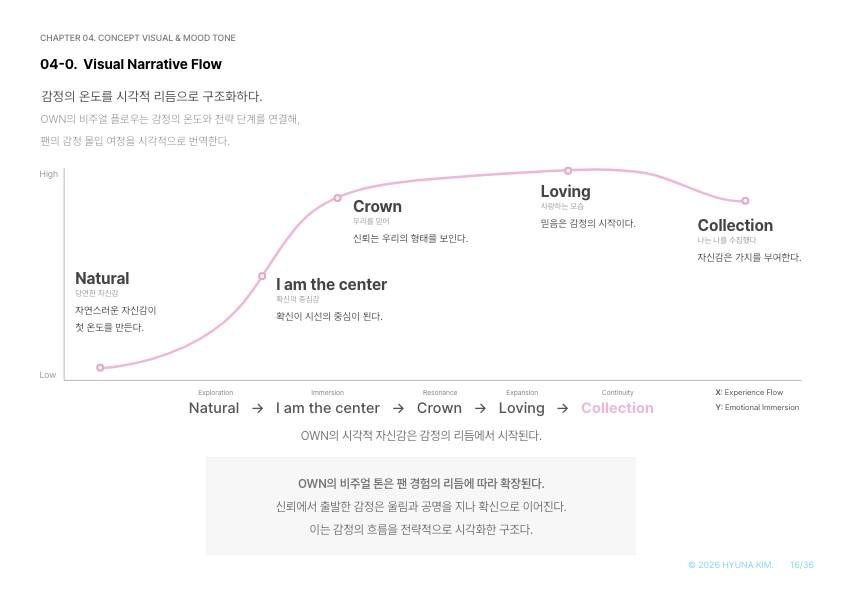Click the © 2026 HYUNA KIM. footer text
Screen dimensions: 842x596
731,565
